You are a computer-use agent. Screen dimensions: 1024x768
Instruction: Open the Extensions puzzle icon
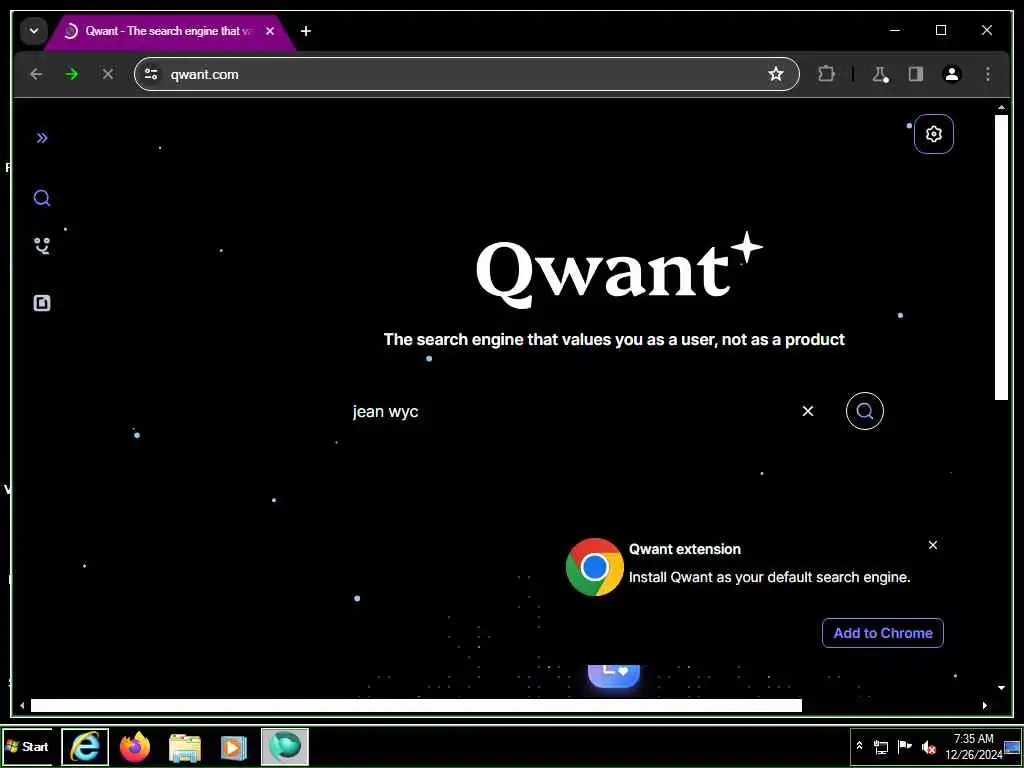point(826,74)
